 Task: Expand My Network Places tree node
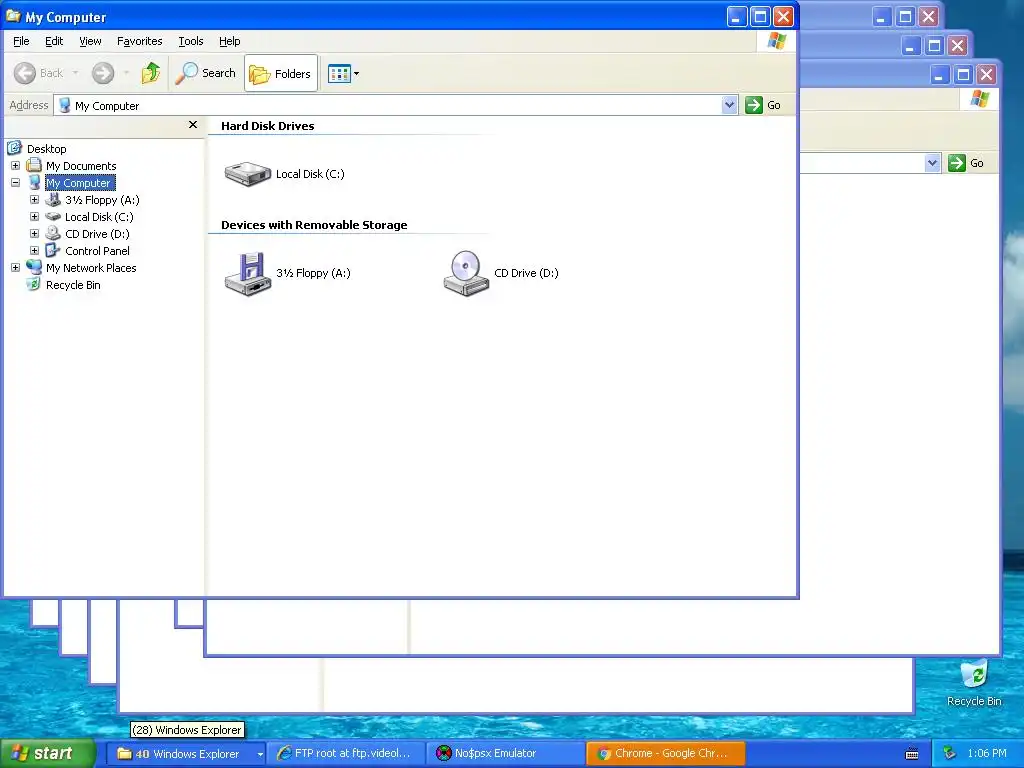[x=15, y=268]
